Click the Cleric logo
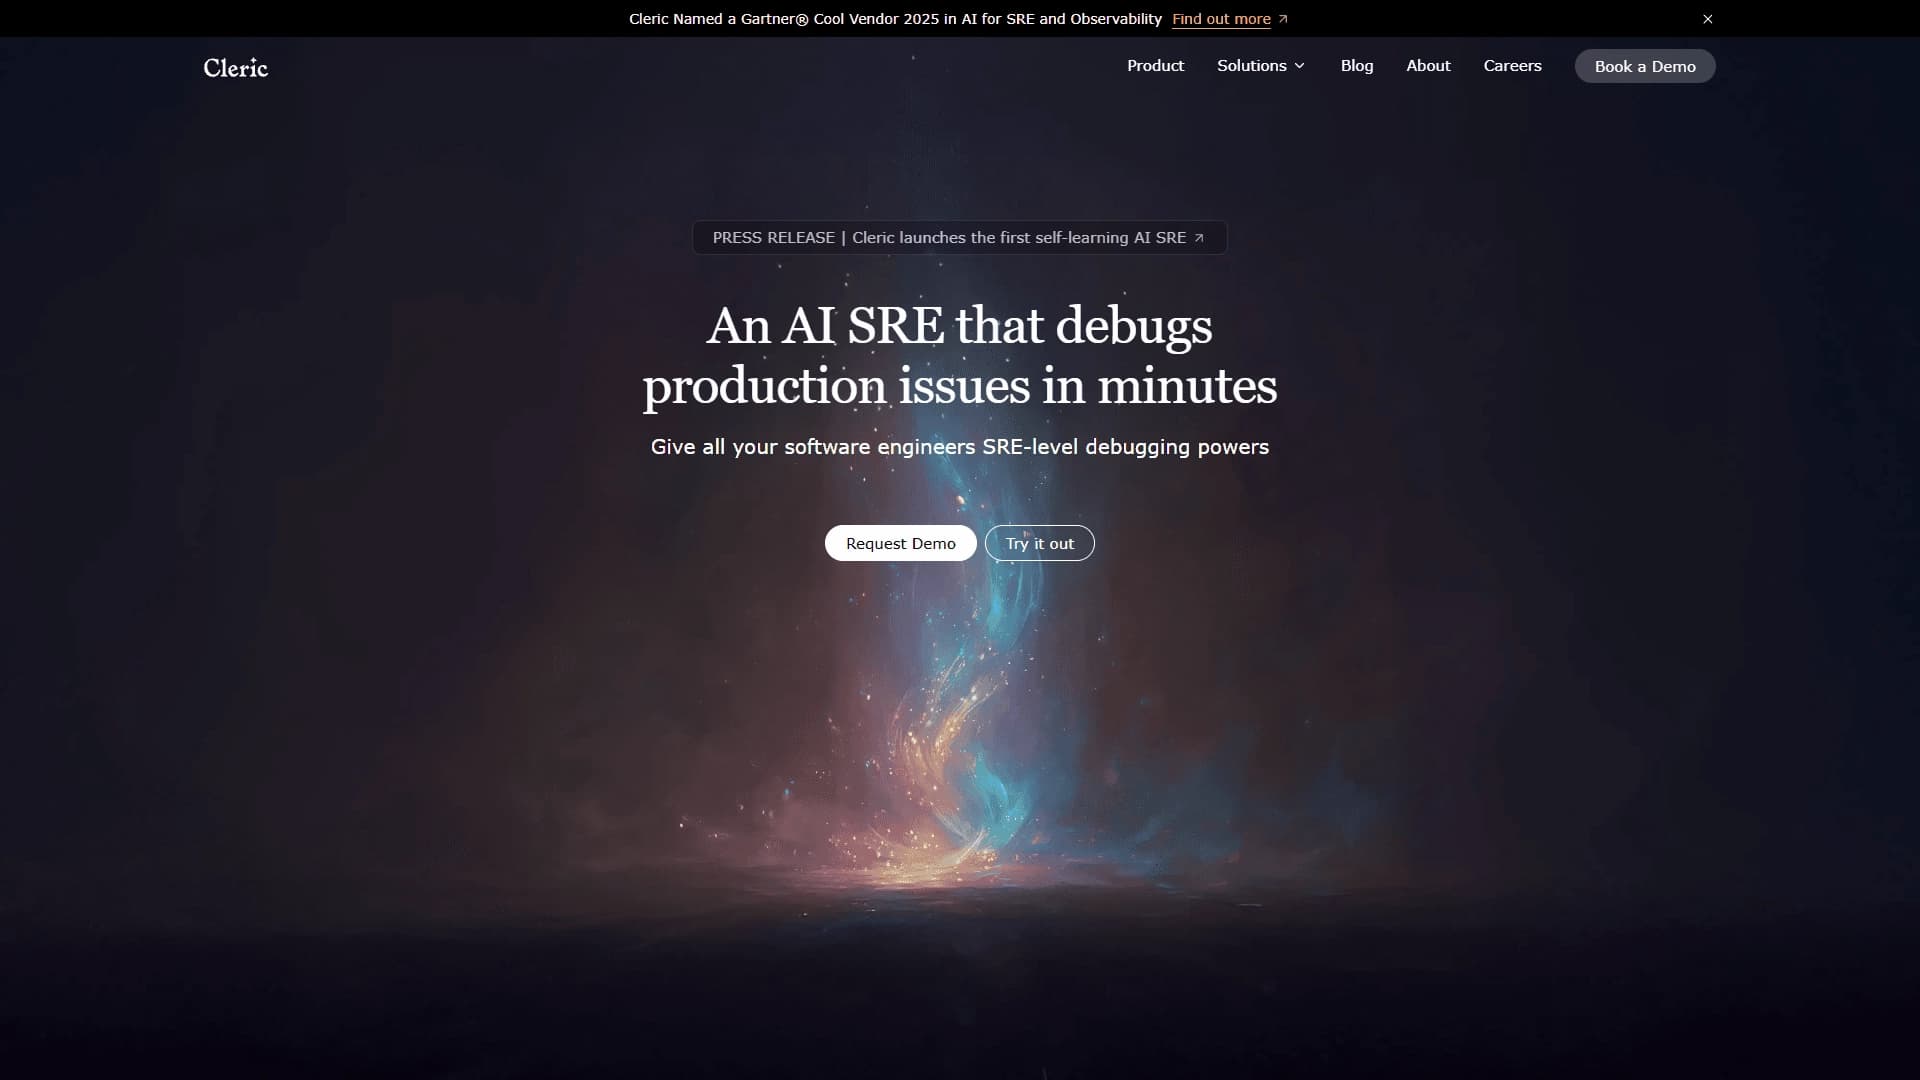 tap(236, 67)
